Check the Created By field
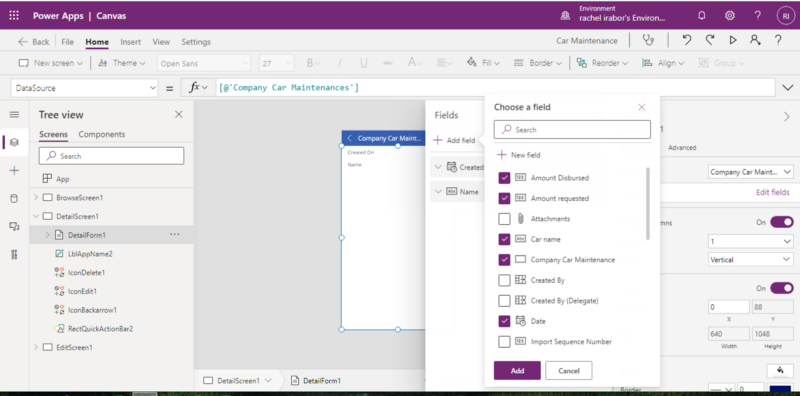Viewport: 800px width, 396px height. [x=504, y=280]
